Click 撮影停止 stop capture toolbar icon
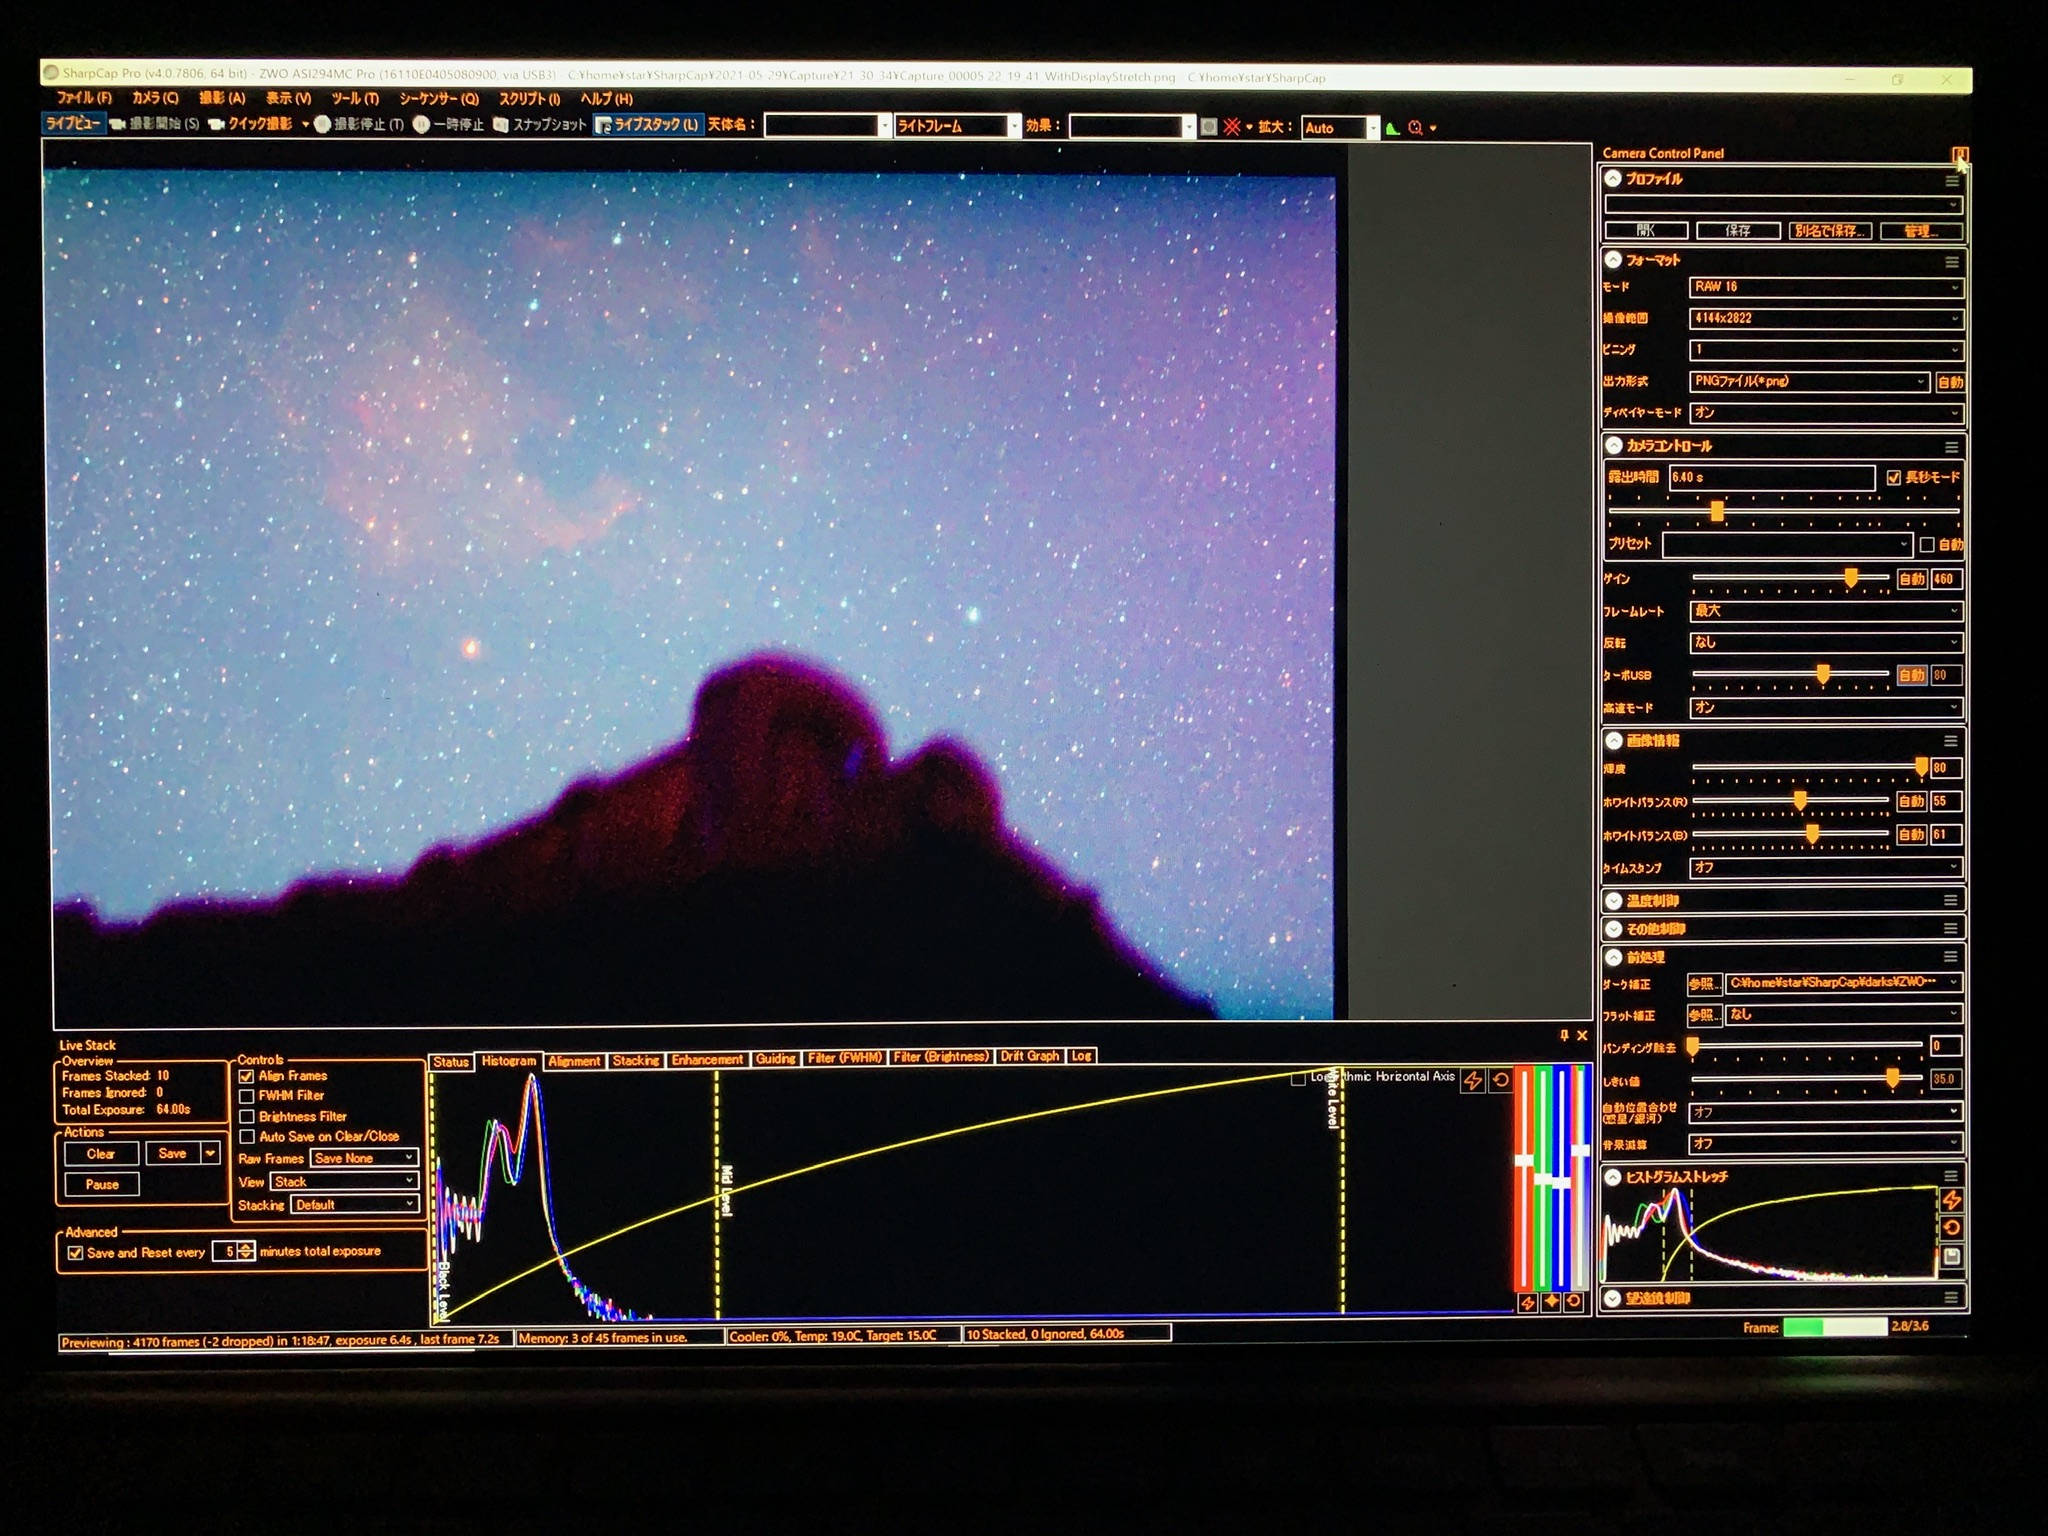2048x1536 pixels. click(x=322, y=125)
